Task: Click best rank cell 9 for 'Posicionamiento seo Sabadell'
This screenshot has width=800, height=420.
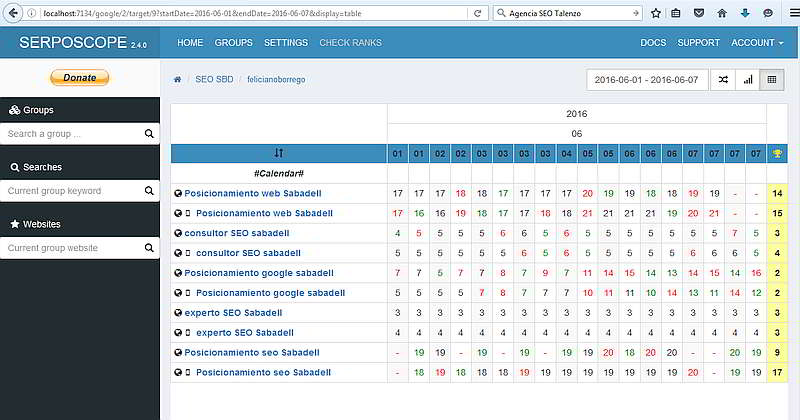Action: click(777, 353)
